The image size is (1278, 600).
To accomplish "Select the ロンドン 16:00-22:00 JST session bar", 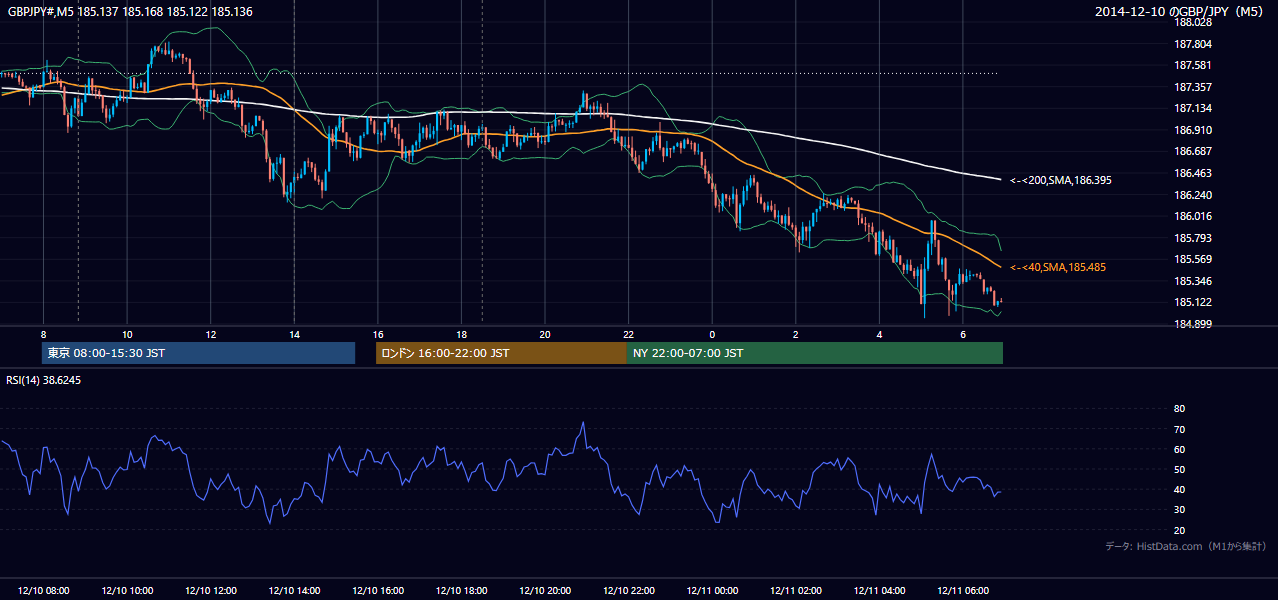I will click(501, 353).
